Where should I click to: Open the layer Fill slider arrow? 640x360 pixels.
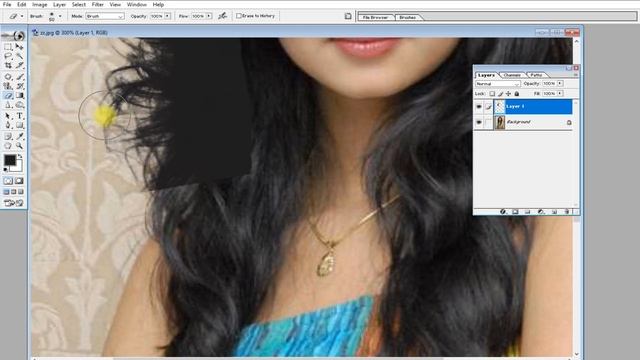pyautogui.click(x=560, y=93)
